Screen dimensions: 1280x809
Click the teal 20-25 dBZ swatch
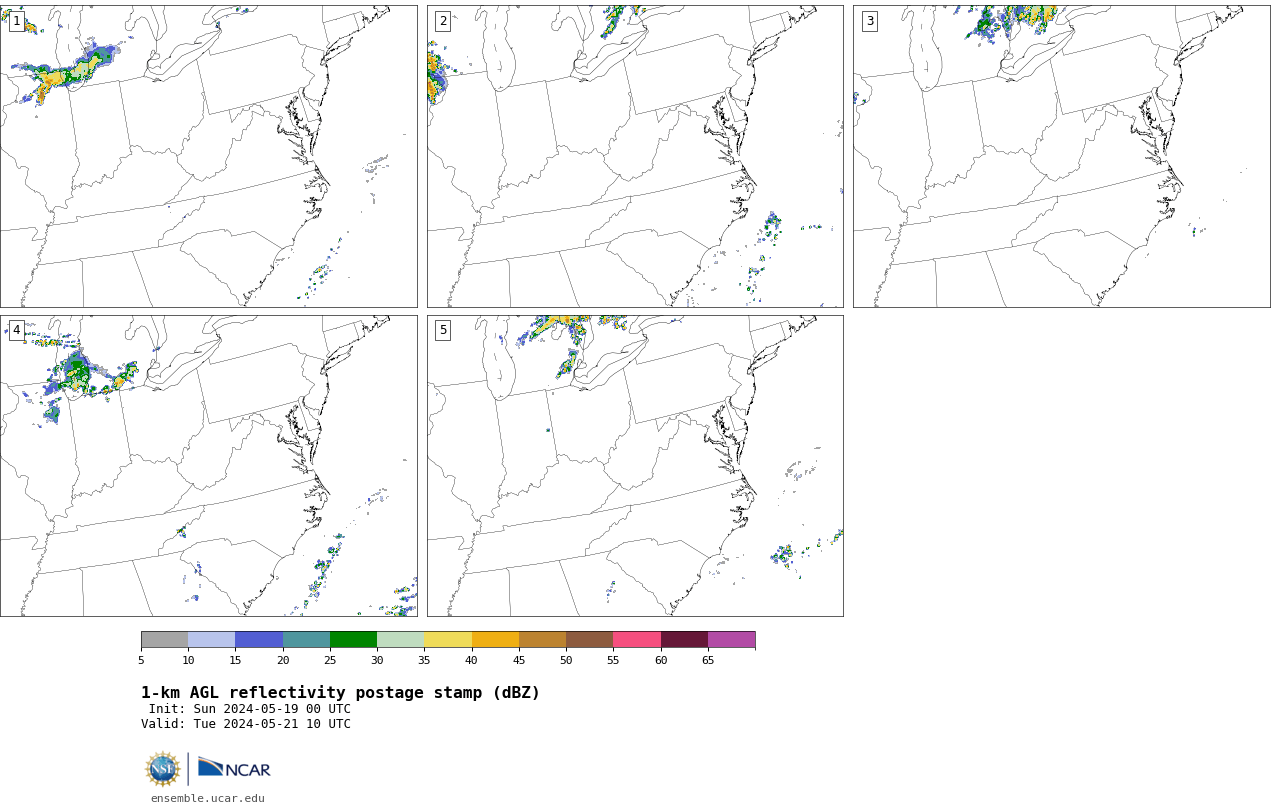point(306,640)
